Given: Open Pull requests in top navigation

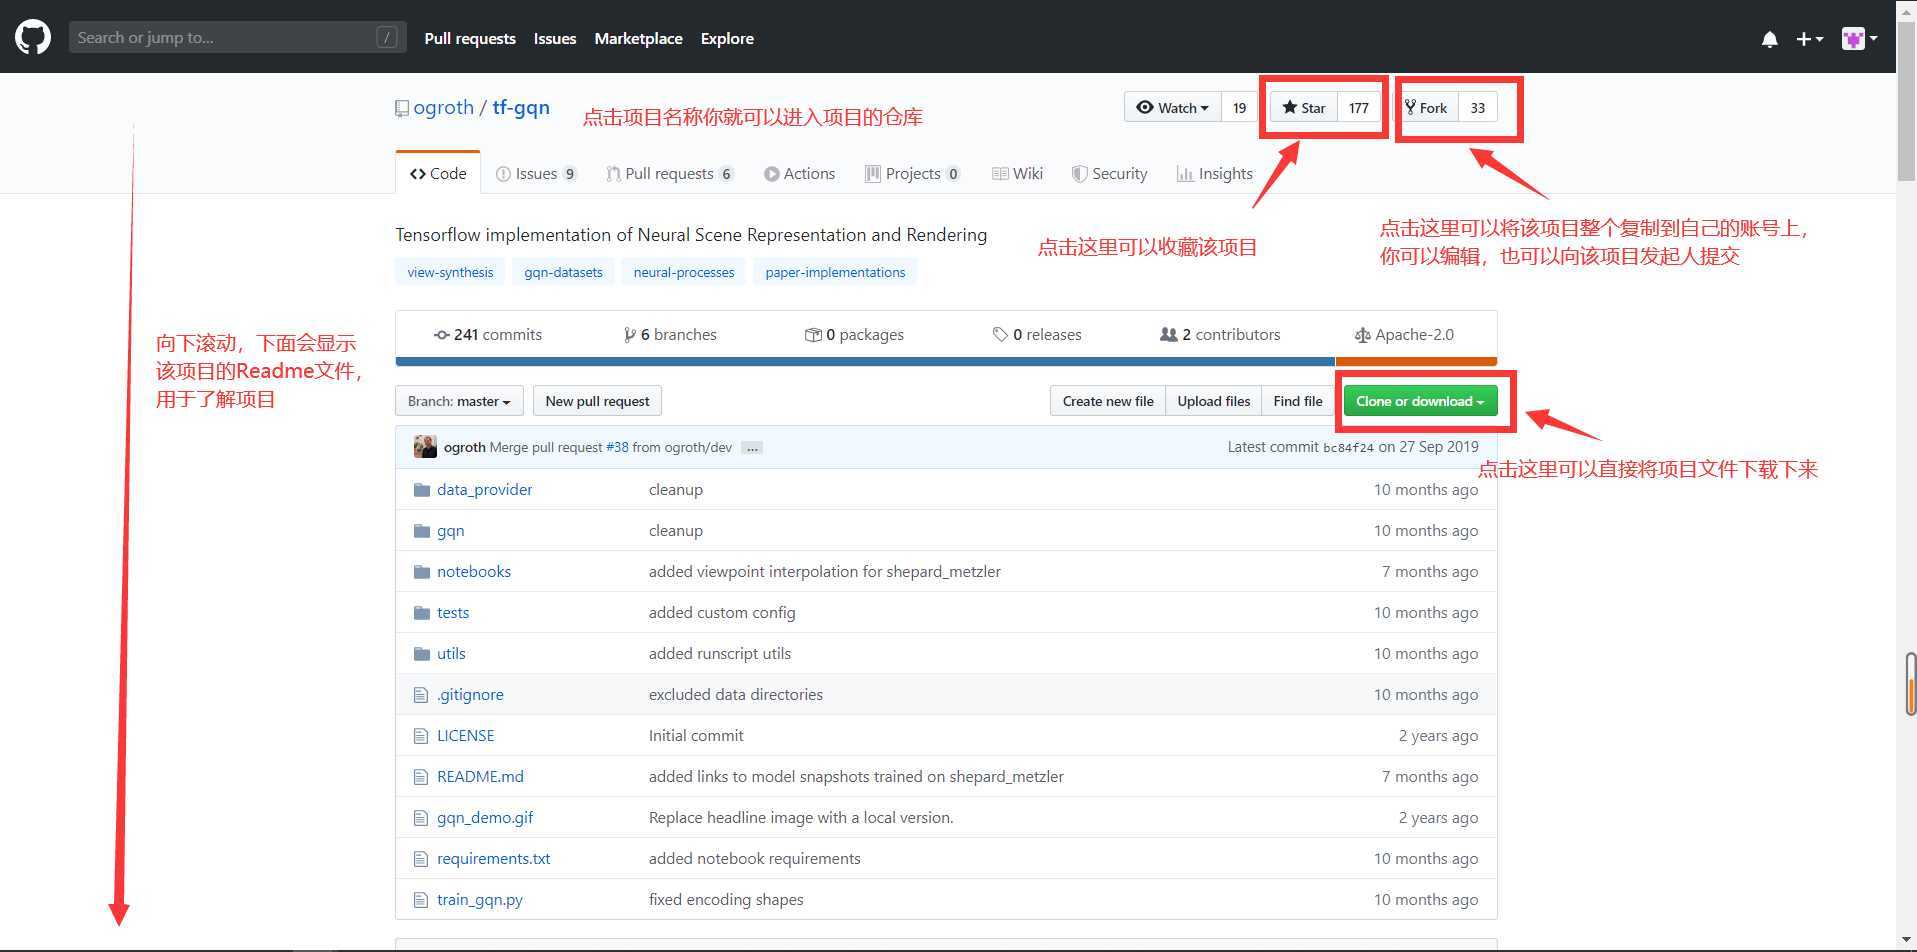Looking at the screenshot, I should pyautogui.click(x=470, y=38).
